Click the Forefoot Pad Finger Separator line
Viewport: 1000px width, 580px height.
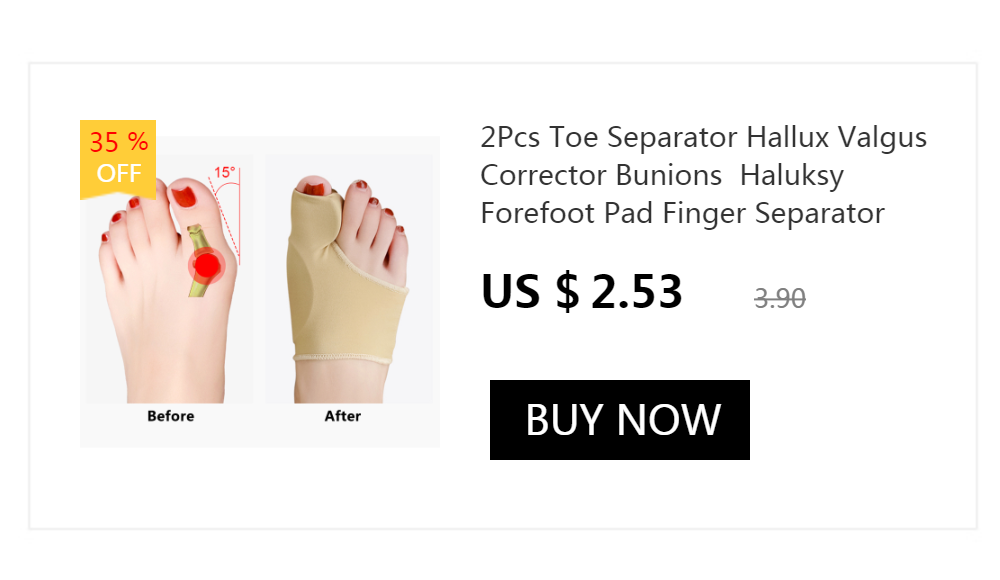tap(682, 213)
